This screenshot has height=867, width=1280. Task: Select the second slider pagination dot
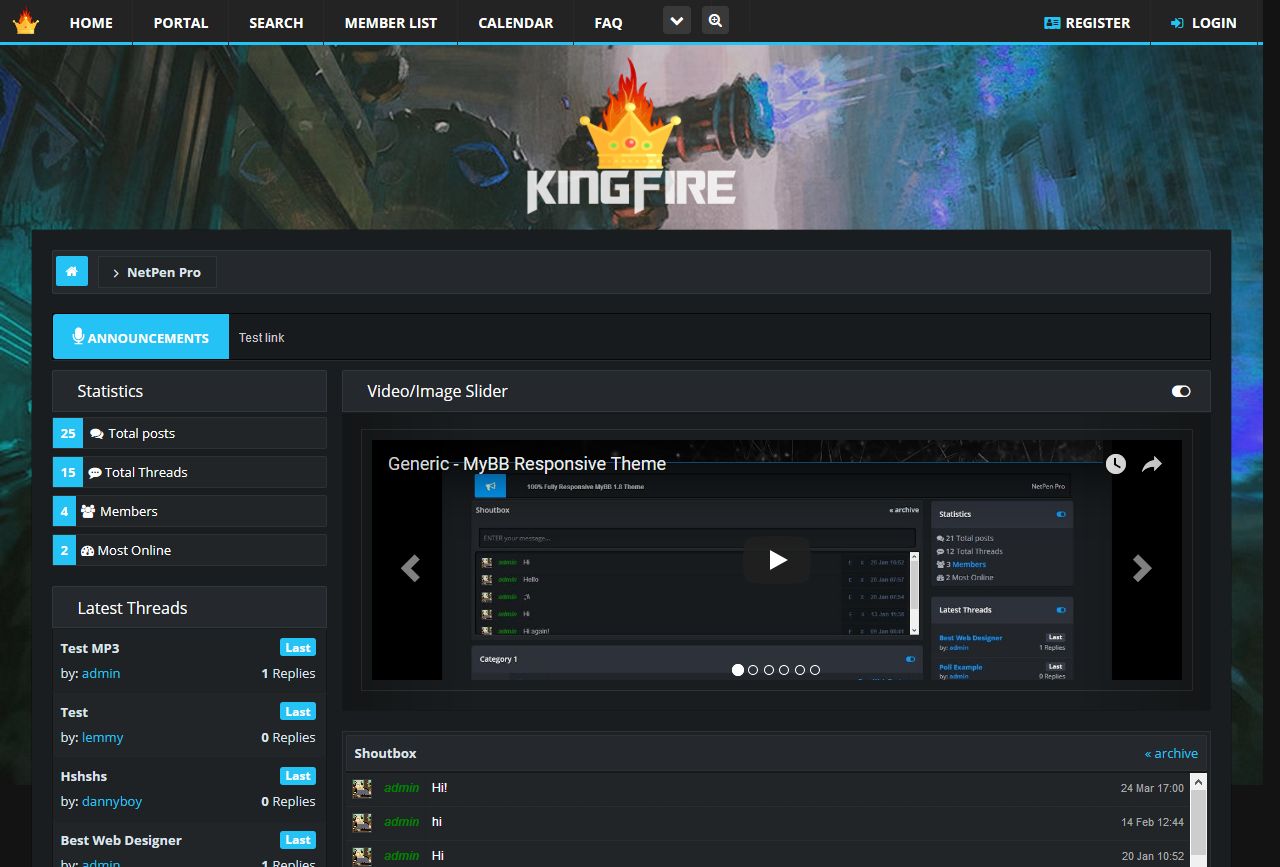point(753,670)
